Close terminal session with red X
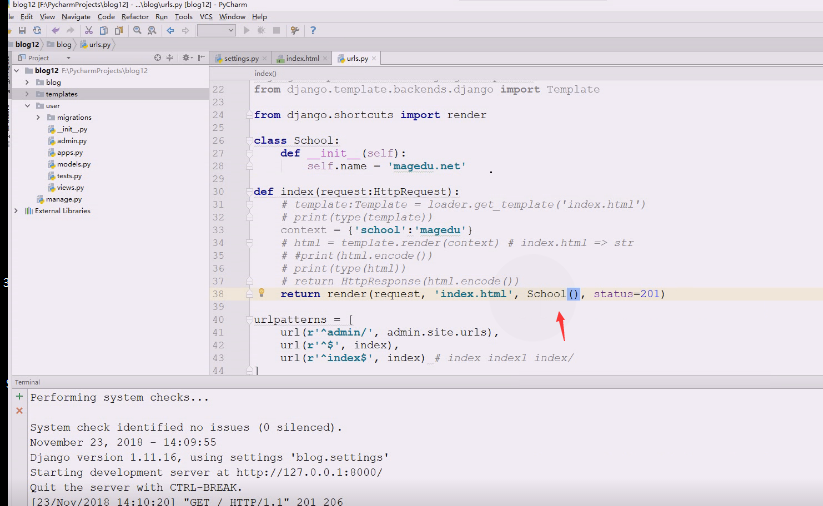The width and height of the screenshot is (823, 506). point(19,411)
